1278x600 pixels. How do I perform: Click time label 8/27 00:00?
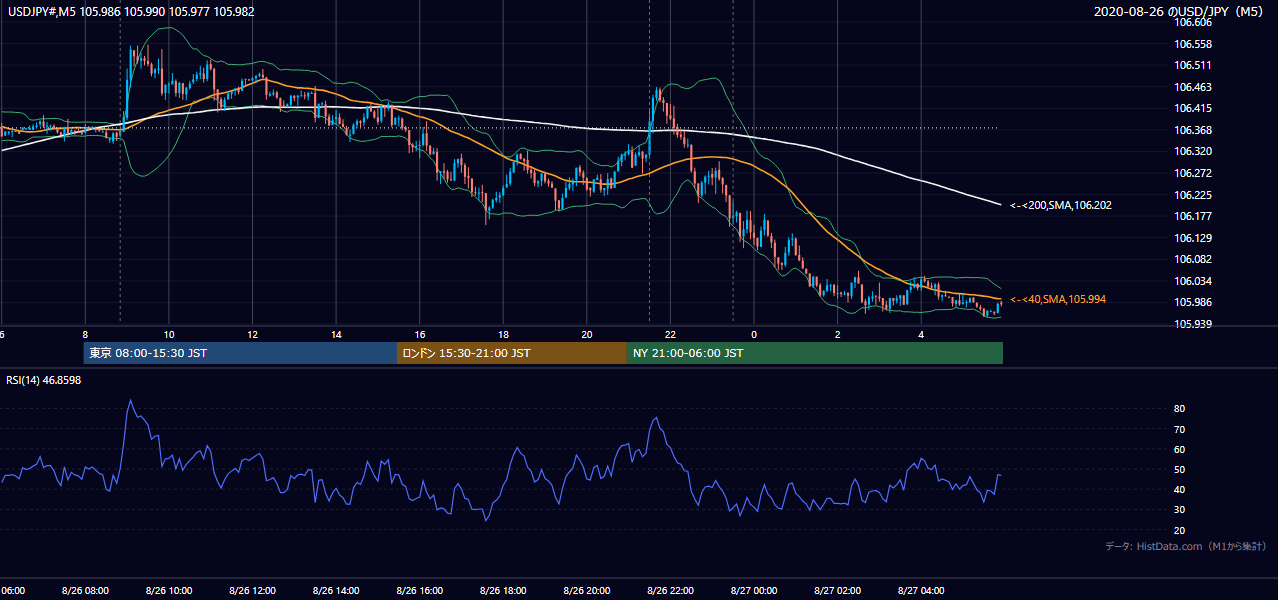[753, 591]
